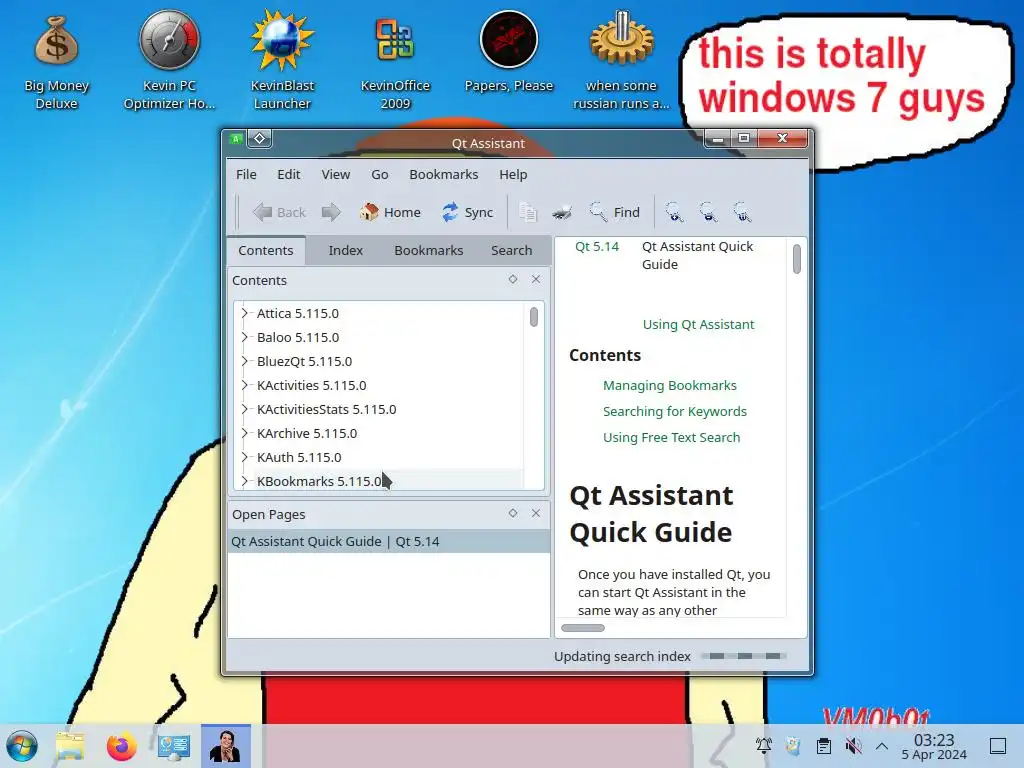Open Find in text tool
The width and height of the screenshot is (1024, 768).
coord(614,212)
